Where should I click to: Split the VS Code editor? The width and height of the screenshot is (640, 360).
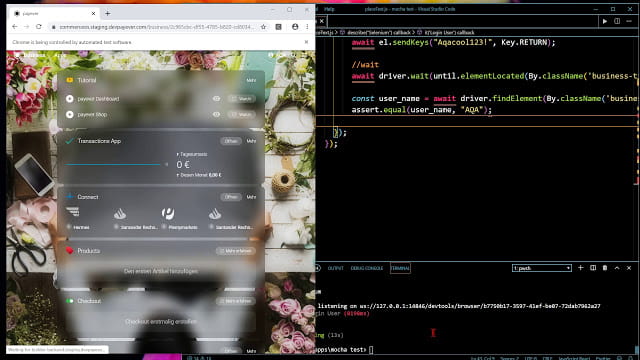[x=617, y=21]
